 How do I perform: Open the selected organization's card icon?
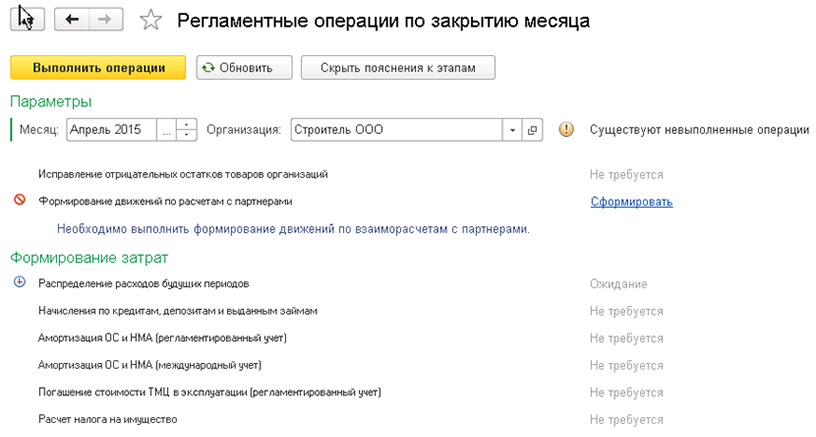pos(532,130)
